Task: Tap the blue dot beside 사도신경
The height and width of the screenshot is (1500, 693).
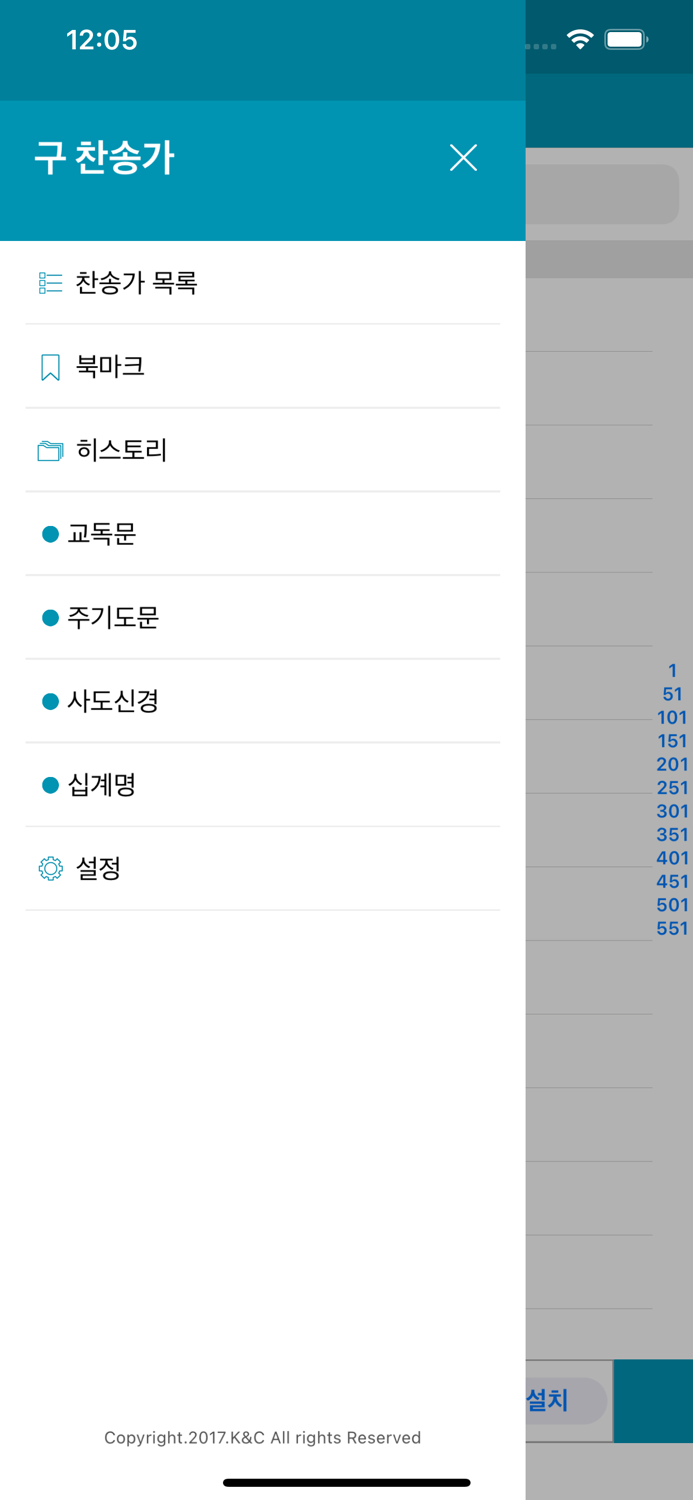Action: tap(50, 701)
